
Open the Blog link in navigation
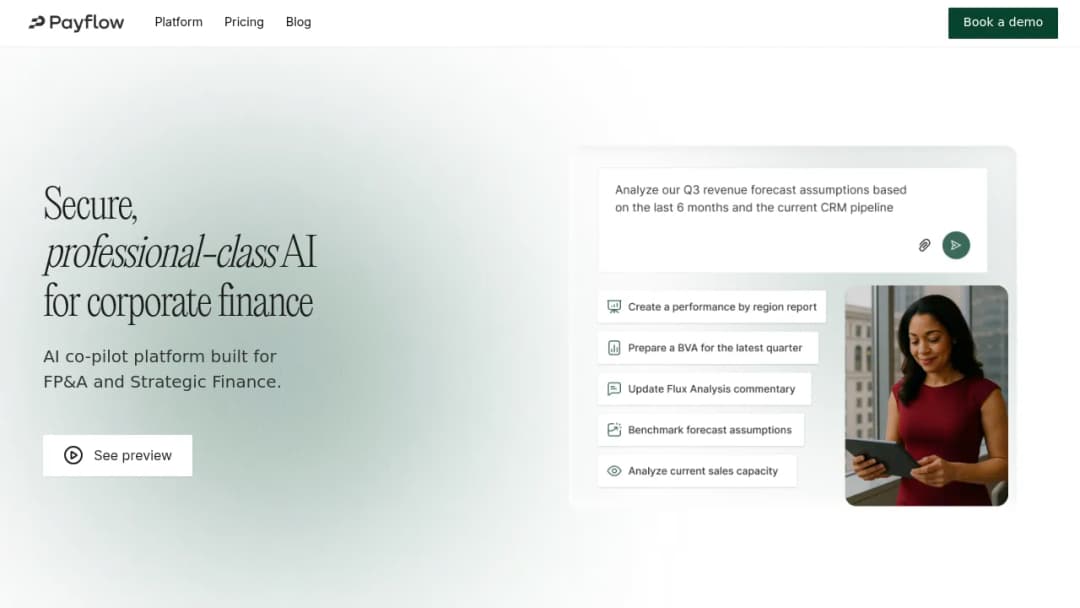(x=298, y=22)
